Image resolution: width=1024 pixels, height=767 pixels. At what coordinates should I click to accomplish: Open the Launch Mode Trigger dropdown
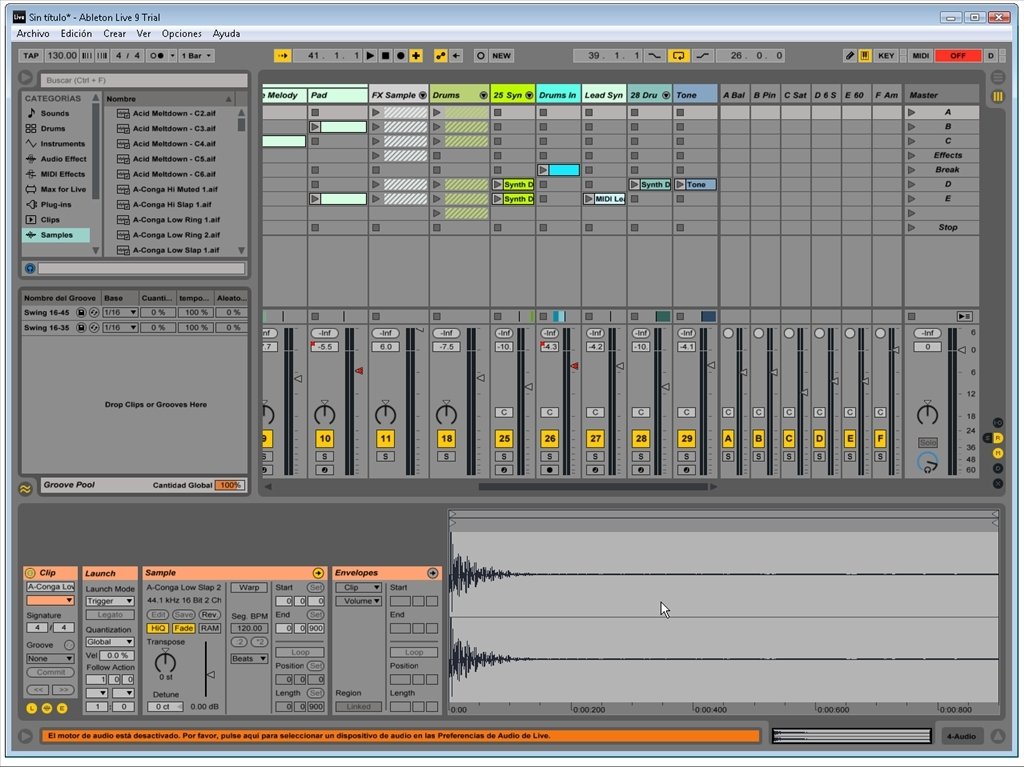(x=110, y=601)
